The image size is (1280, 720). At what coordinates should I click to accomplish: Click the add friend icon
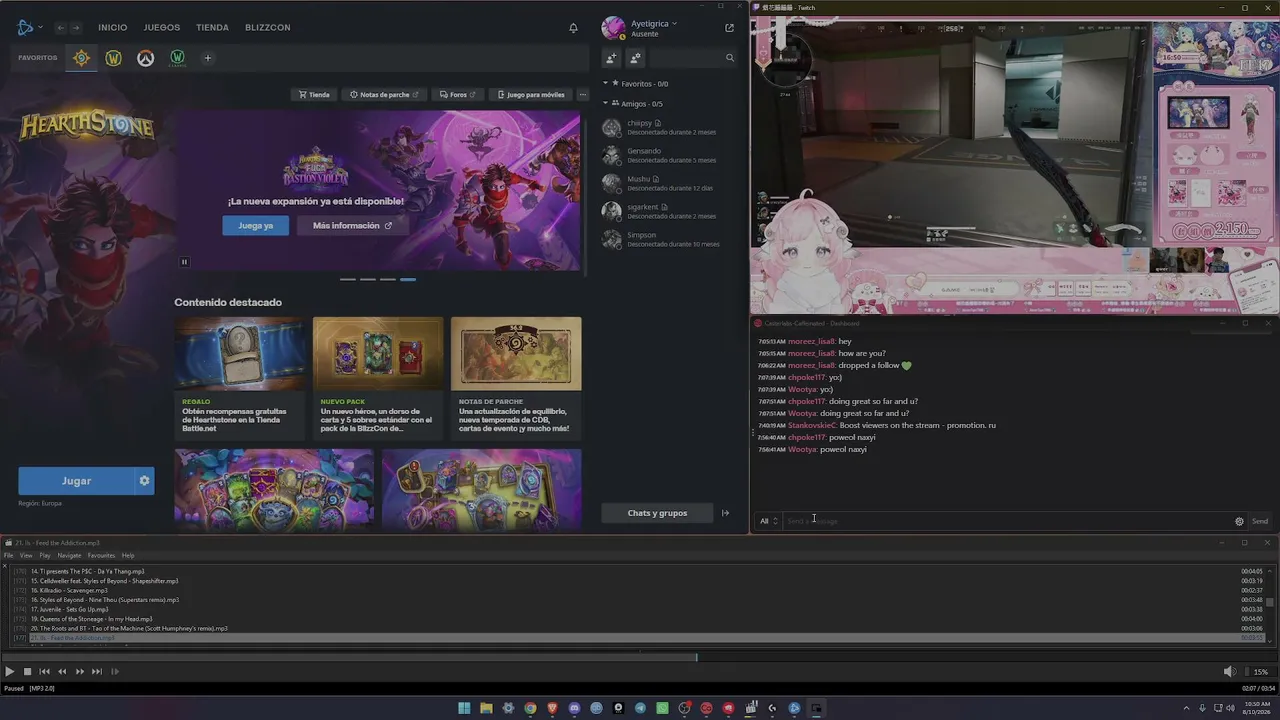[x=611, y=58]
